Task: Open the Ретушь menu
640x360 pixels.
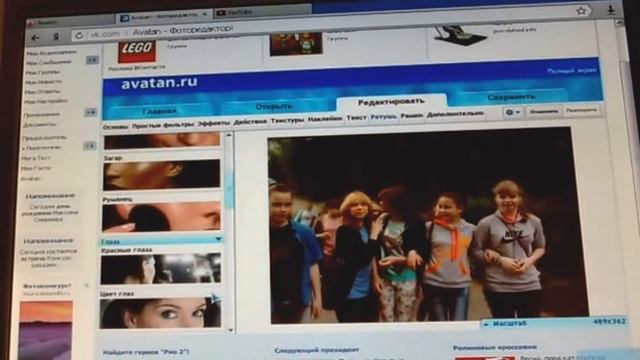Action: click(x=384, y=117)
